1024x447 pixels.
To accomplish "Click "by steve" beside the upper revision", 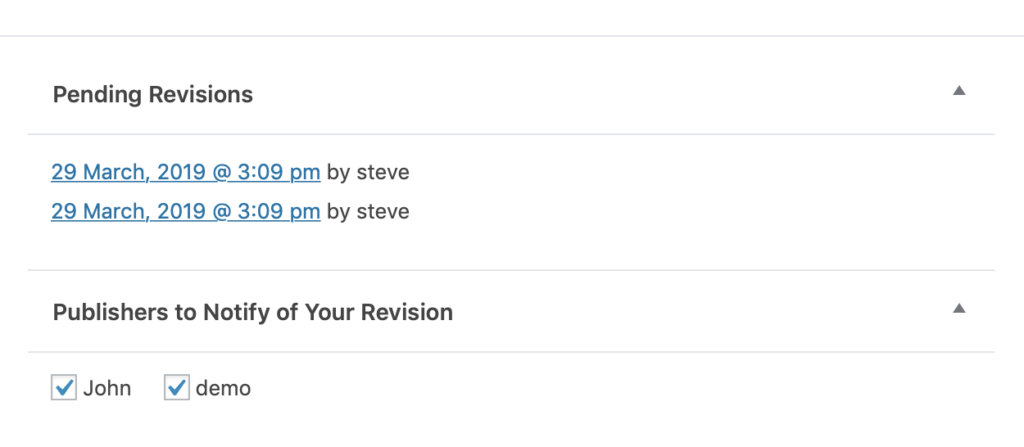I will (x=368, y=172).
